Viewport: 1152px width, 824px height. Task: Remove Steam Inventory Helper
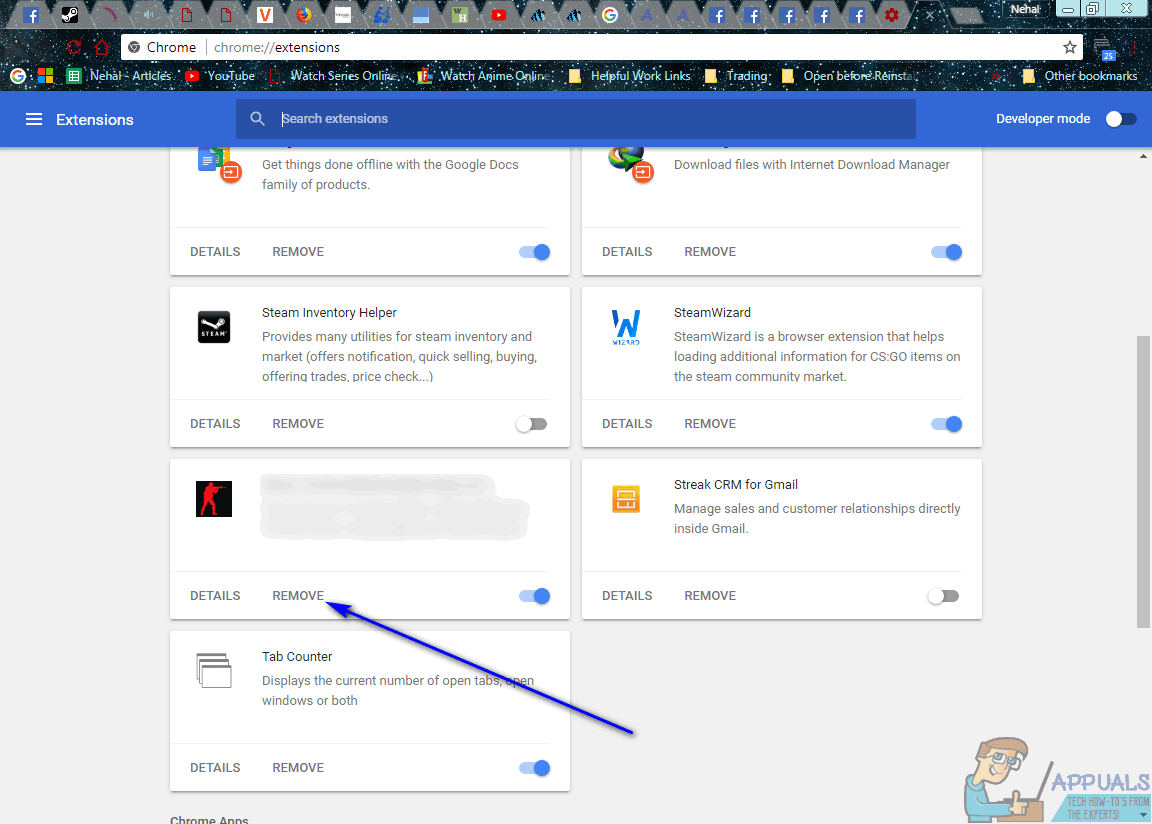click(x=298, y=424)
